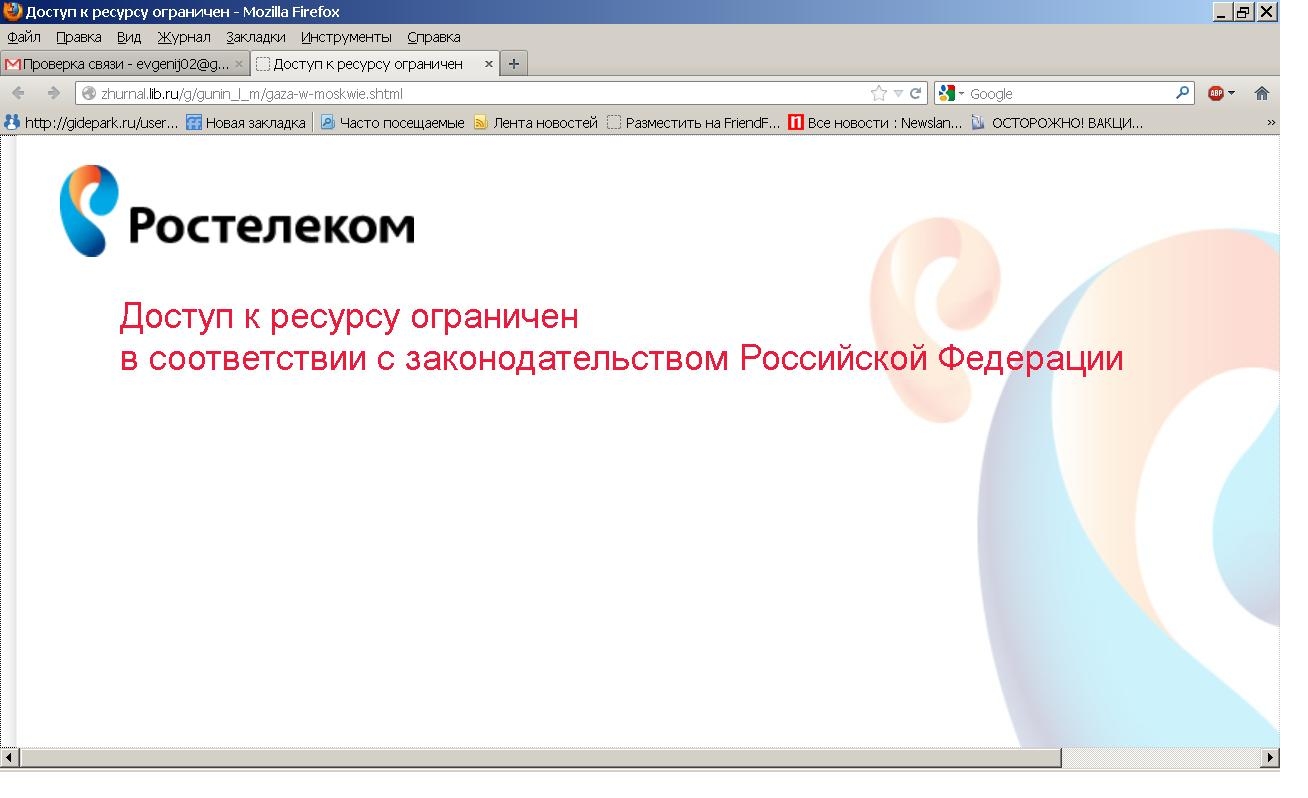This screenshot has height=798, width=1308.
Task: Bookmark this page with the star icon
Action: click(x=878, y=93)
